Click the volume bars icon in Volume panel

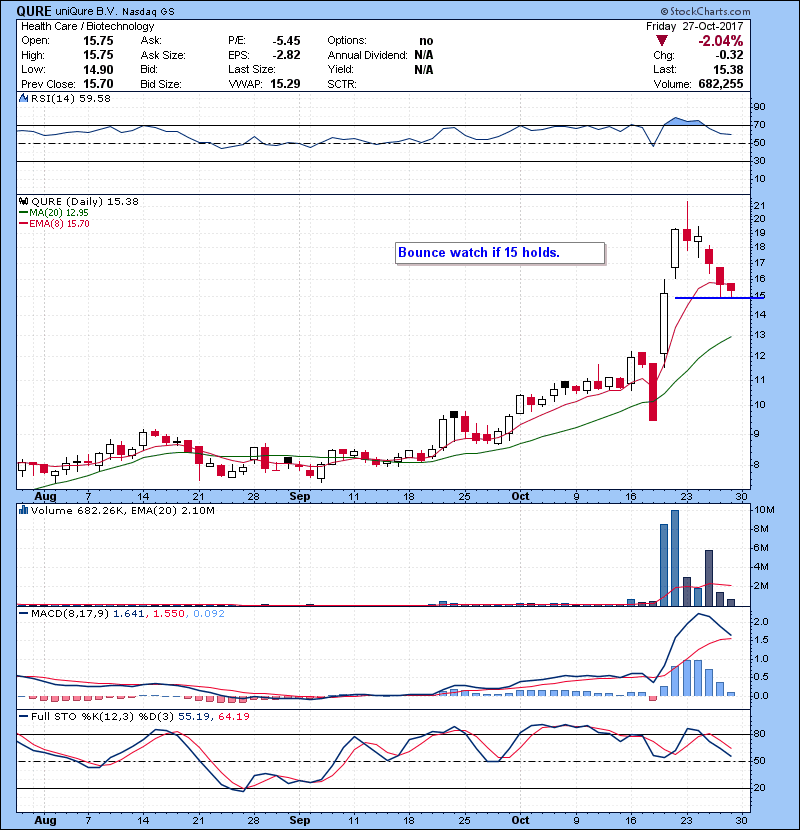coord(23,510)
